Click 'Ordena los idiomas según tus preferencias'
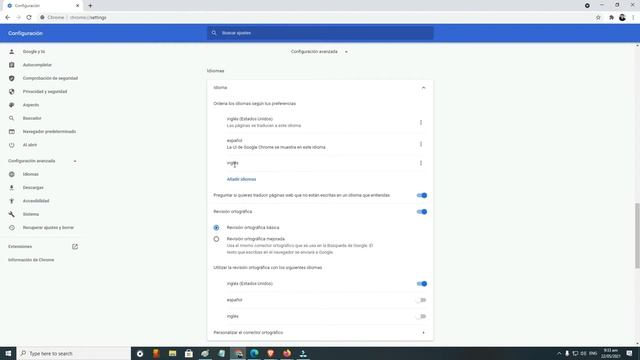Screen dimensions: 640x360 [x=254, y=104]
